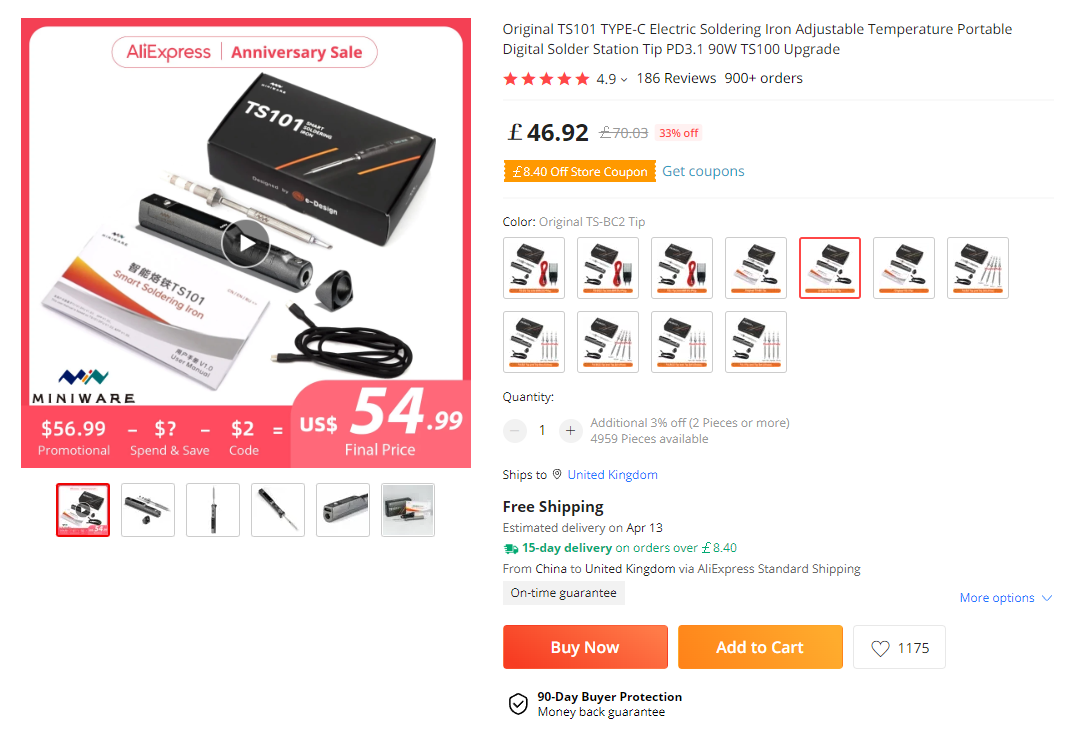Choose the first variant in second row
Viewport: 1074px width, 738px height.
coord(534,342)
